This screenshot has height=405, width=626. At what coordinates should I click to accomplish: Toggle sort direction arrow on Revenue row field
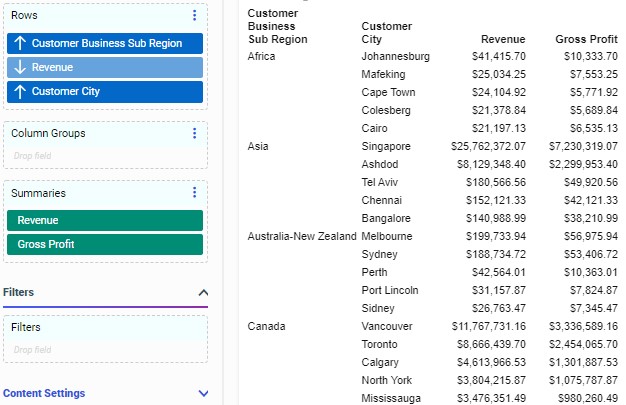20,68
